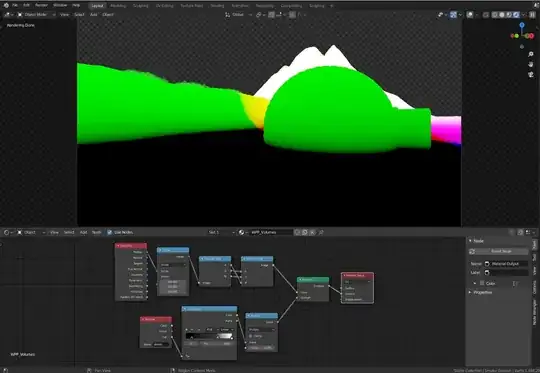Browse materials with the sphere icon
Image resolution: width=540 pixels, height=373 pixels.
pos(242,232)
